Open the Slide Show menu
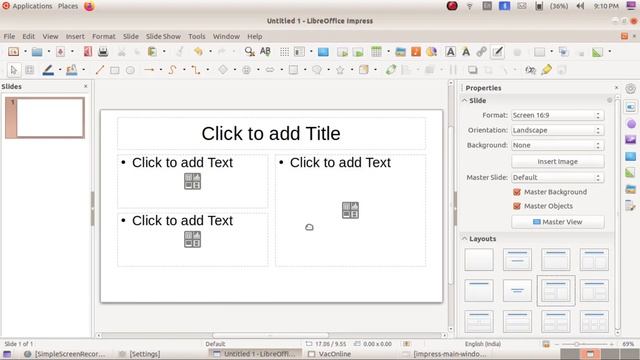 [x=163, y=36]
